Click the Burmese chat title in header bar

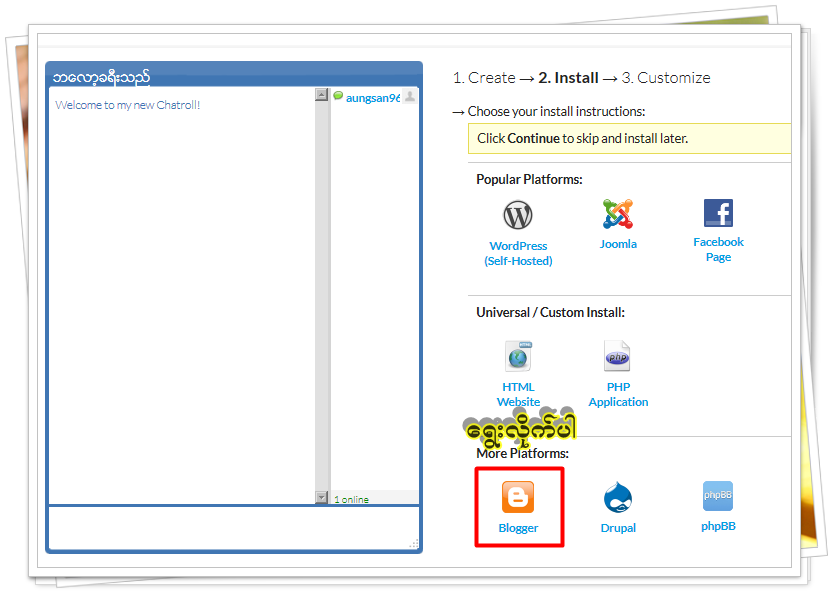tap(101, 77)
